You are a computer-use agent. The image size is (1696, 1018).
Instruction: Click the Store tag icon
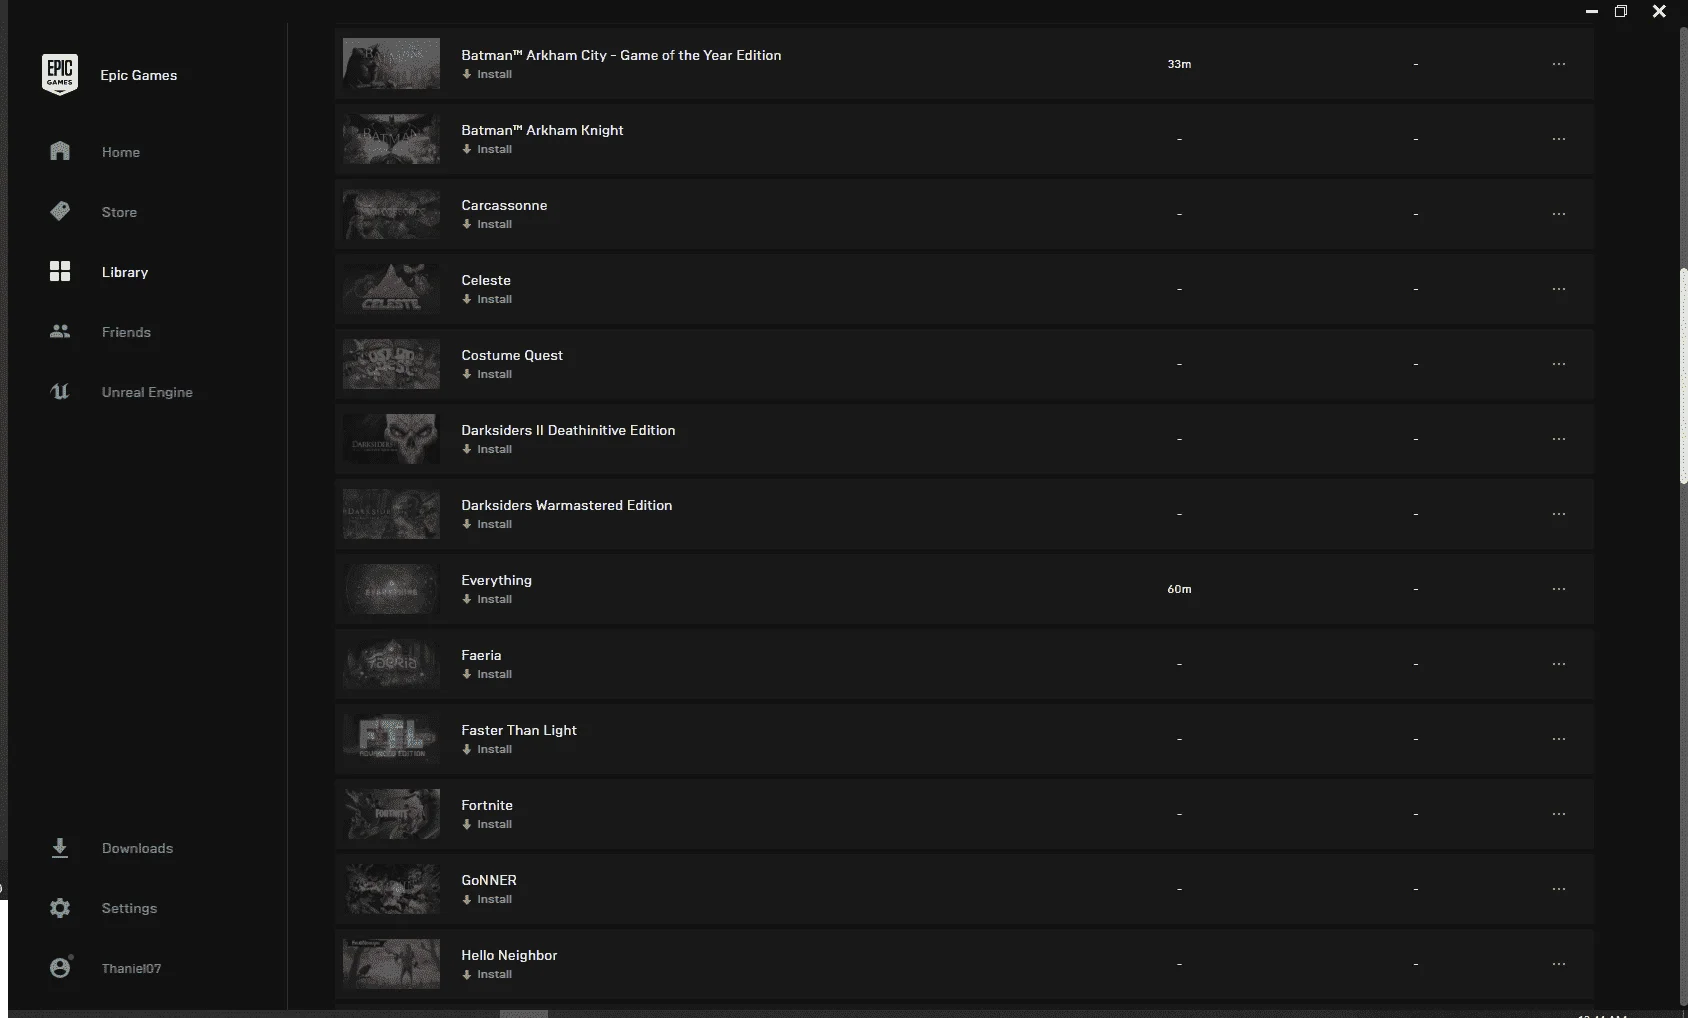(x=60, y=211)
